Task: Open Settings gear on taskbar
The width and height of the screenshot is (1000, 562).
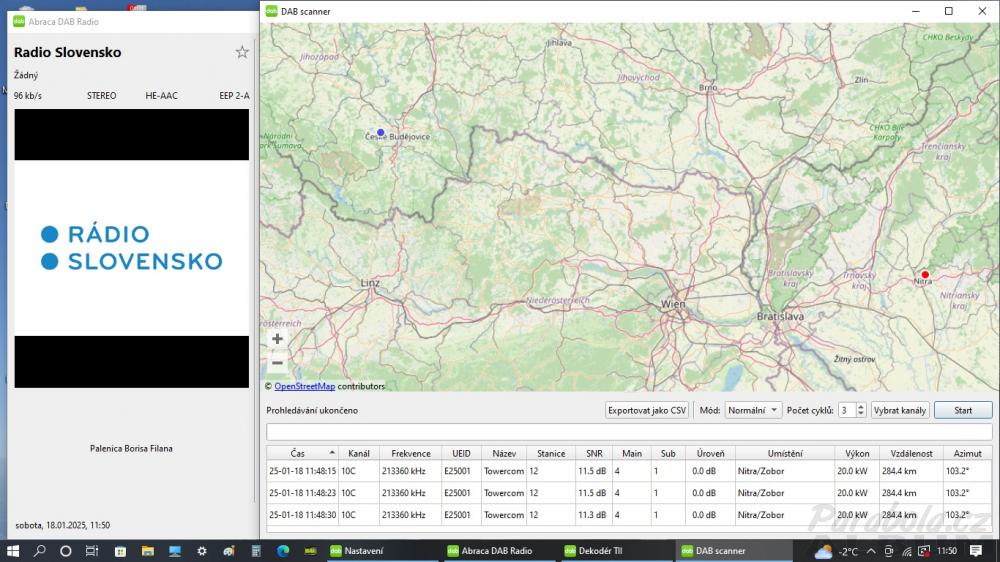Action: (x=202, y=551)
